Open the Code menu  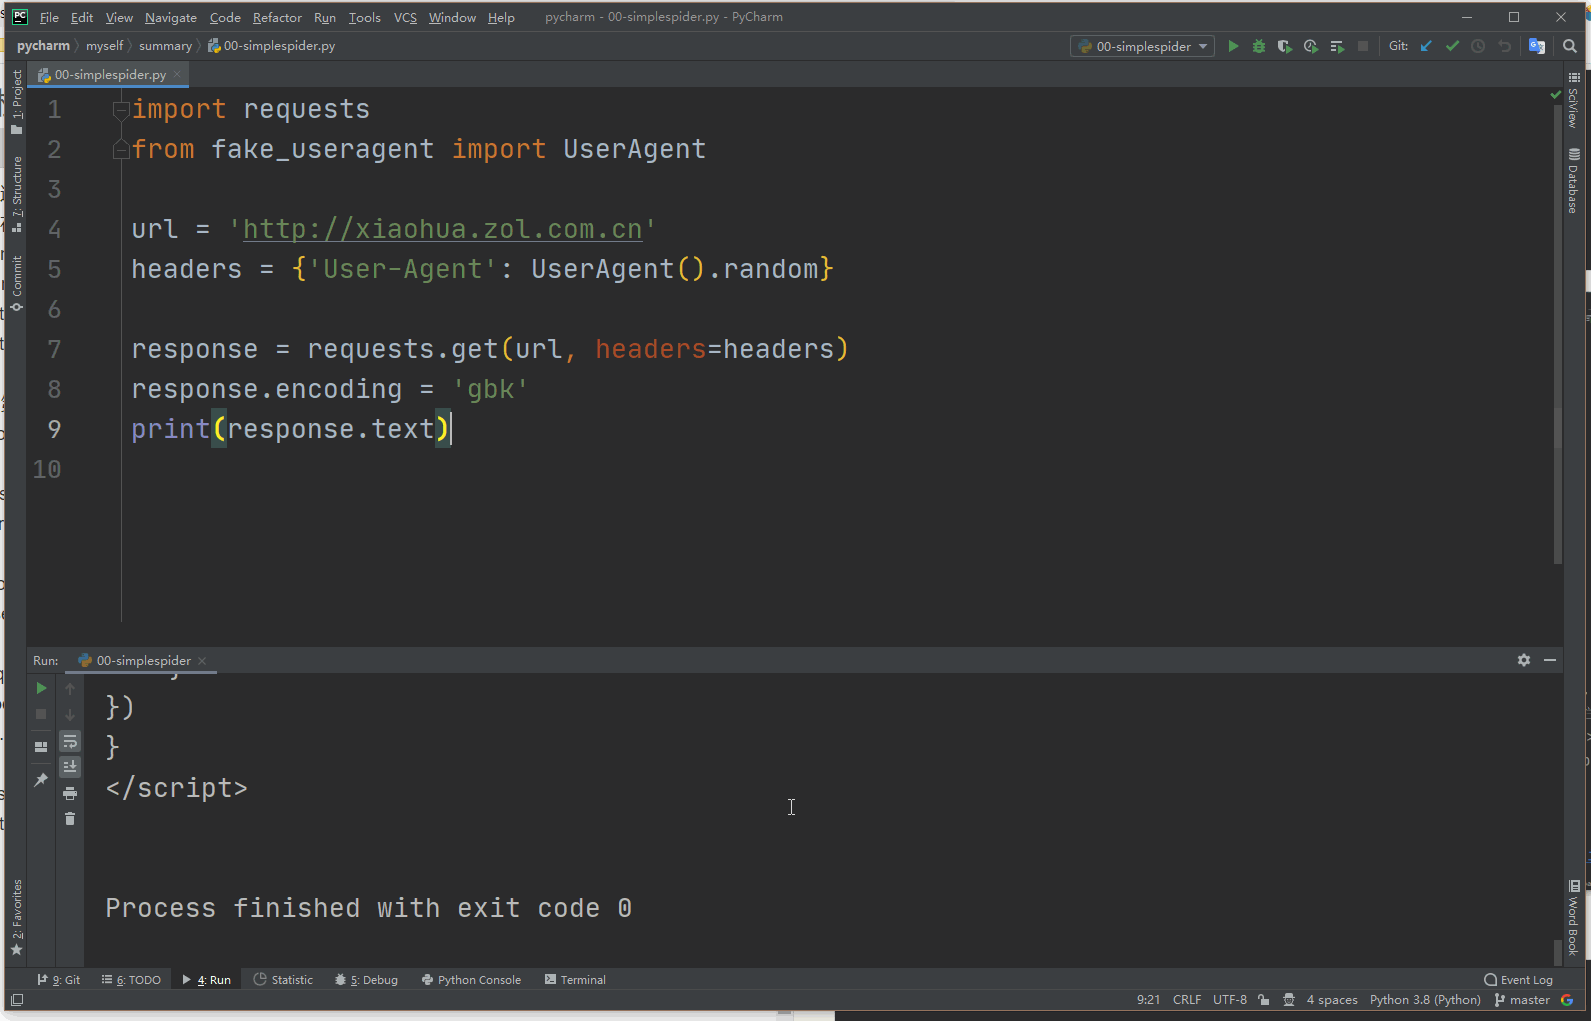click(225, 17)
